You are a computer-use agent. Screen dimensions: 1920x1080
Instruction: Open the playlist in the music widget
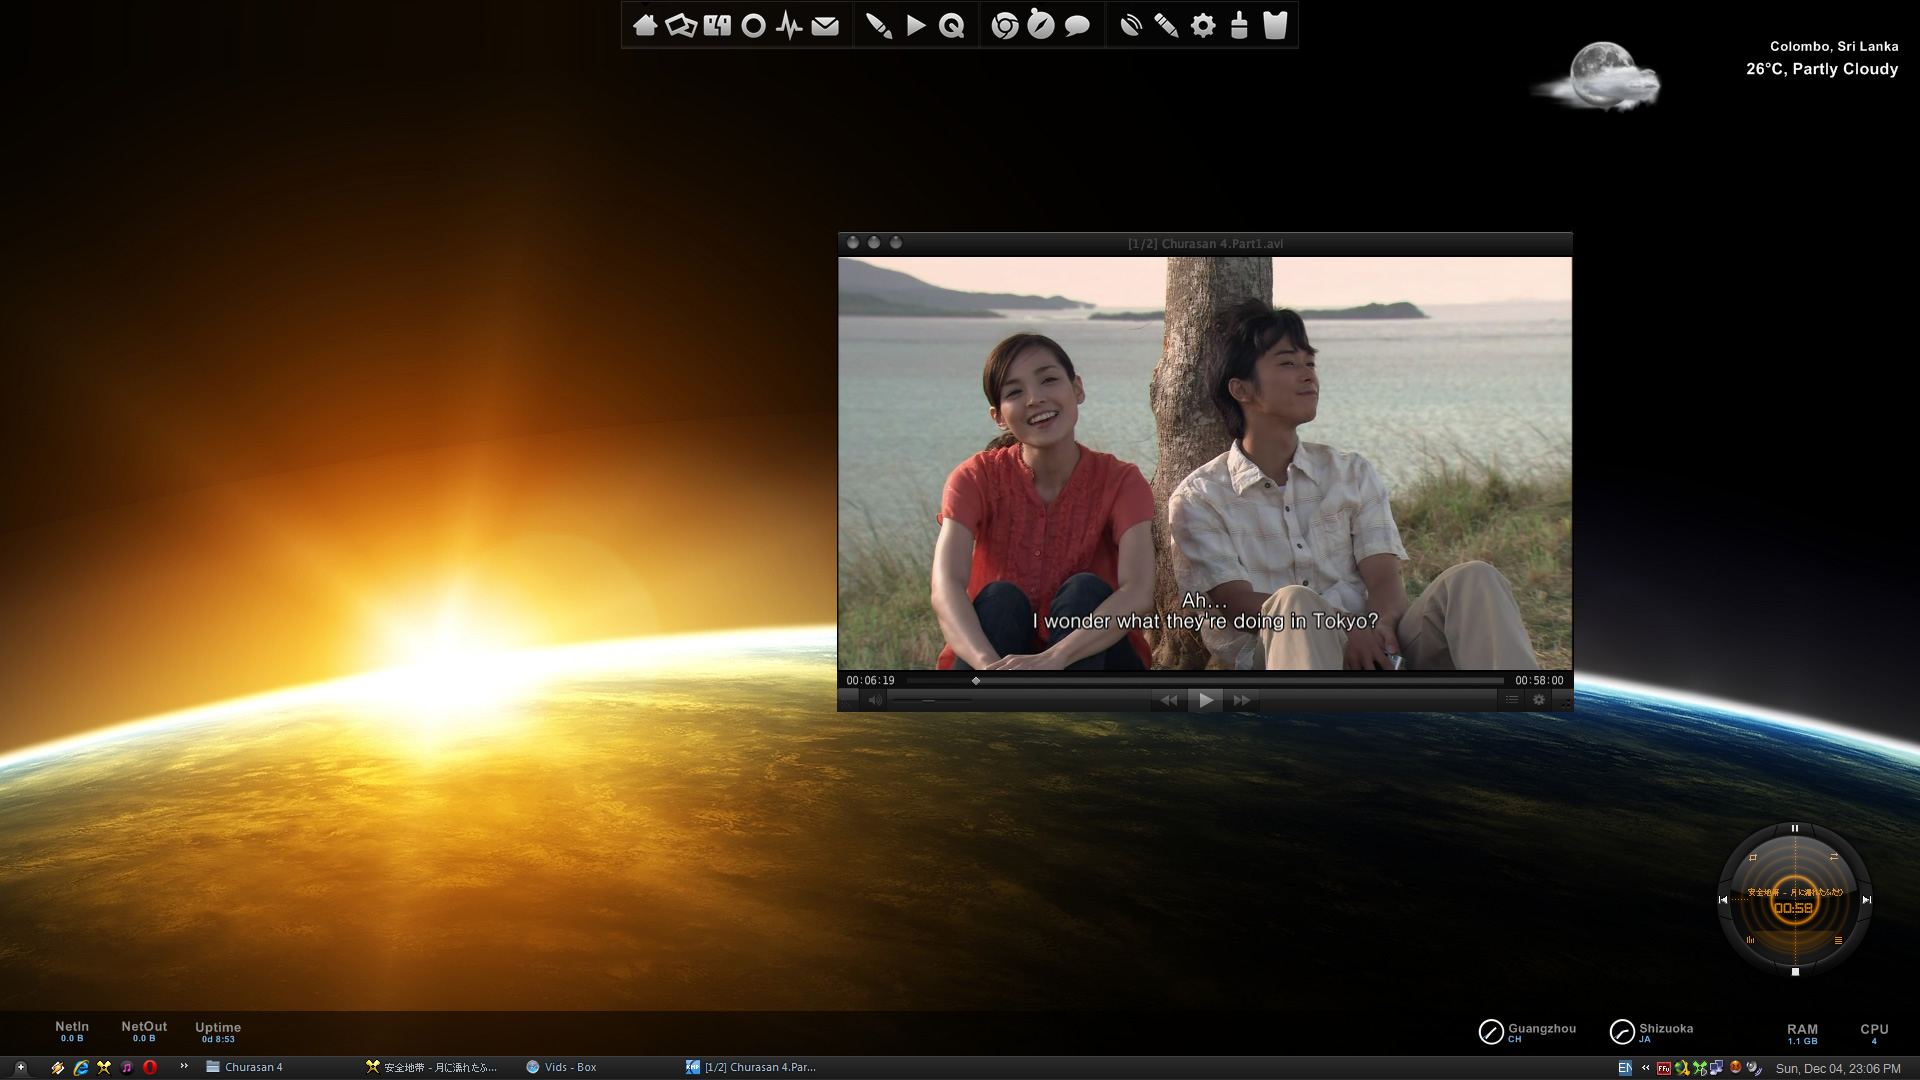[1838, 940]
